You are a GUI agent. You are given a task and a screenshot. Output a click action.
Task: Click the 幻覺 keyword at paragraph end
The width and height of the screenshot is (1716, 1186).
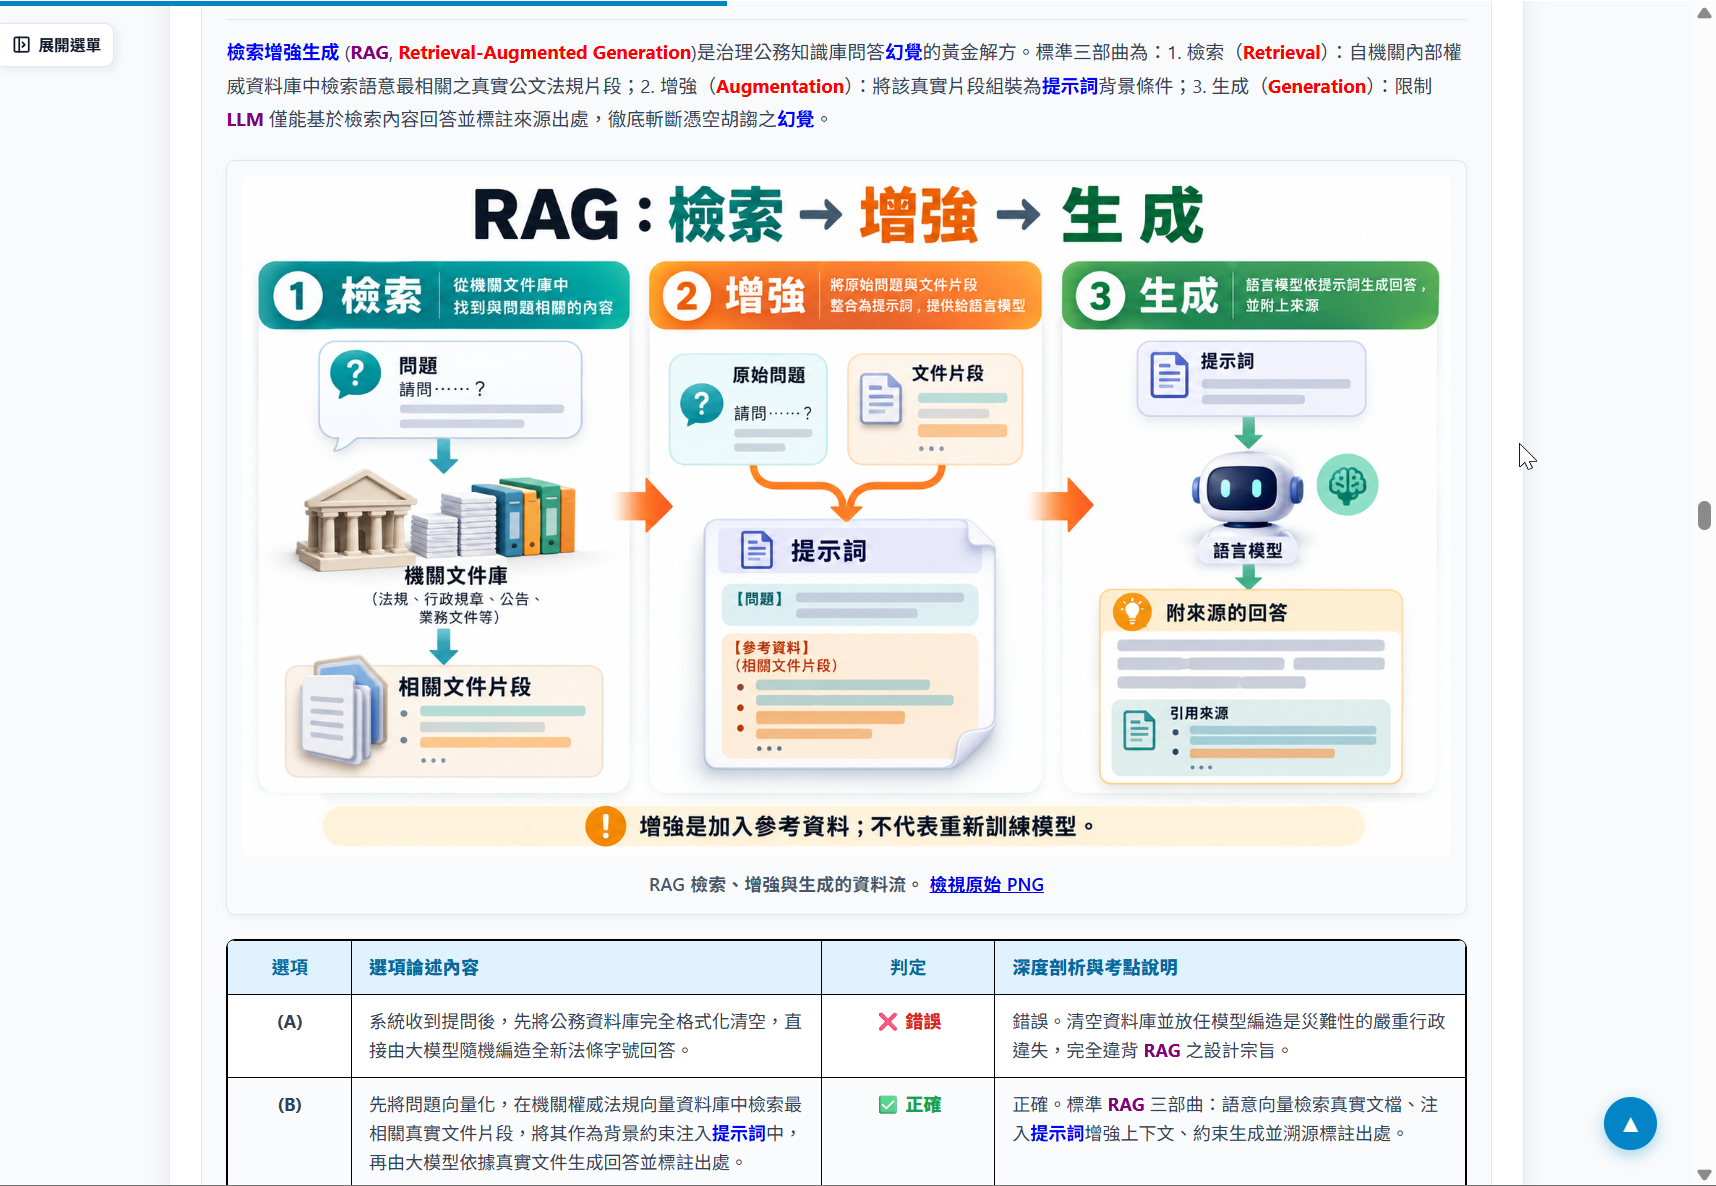795,119
